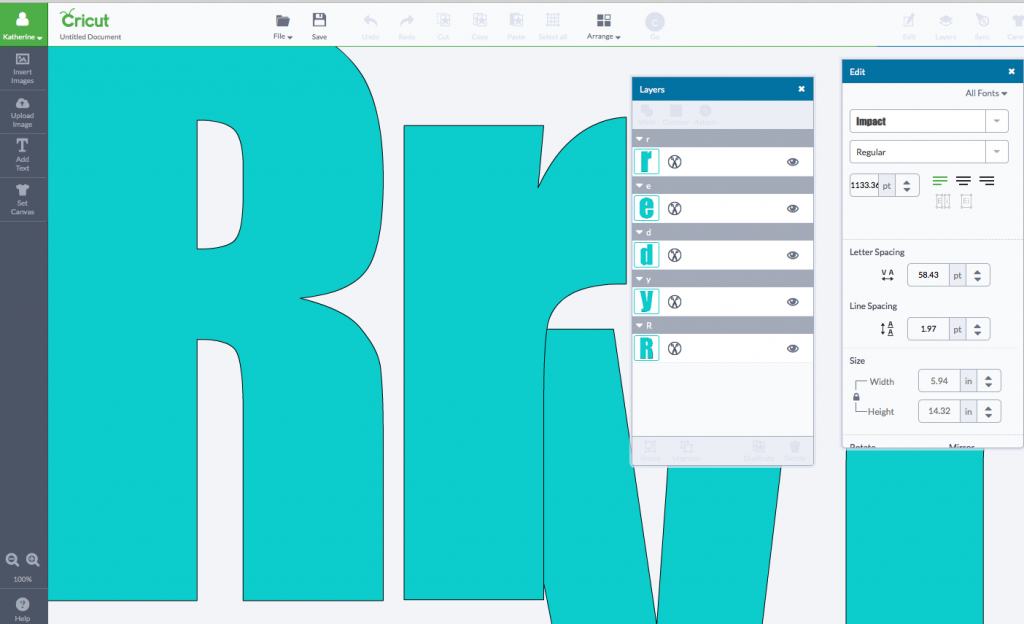Click the Line Spacing stepper

(x=978, y=329)
